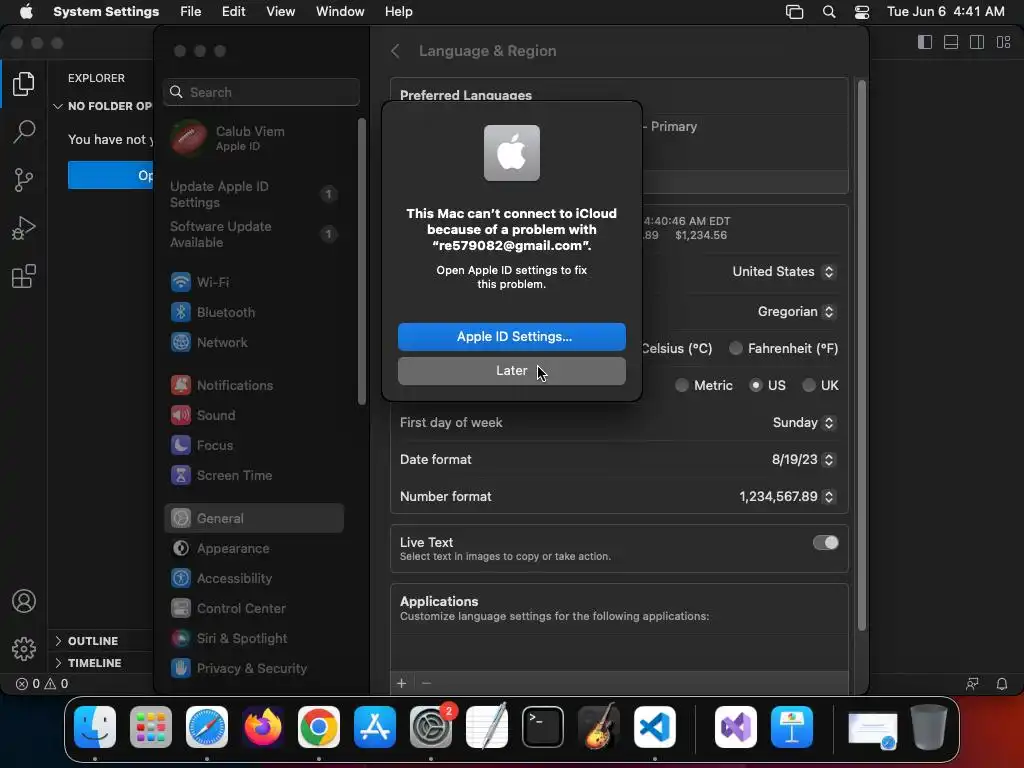Go back from Language & Region
Image resolution: width=1024 pixels, height=768 pixels.
point(395,51)
